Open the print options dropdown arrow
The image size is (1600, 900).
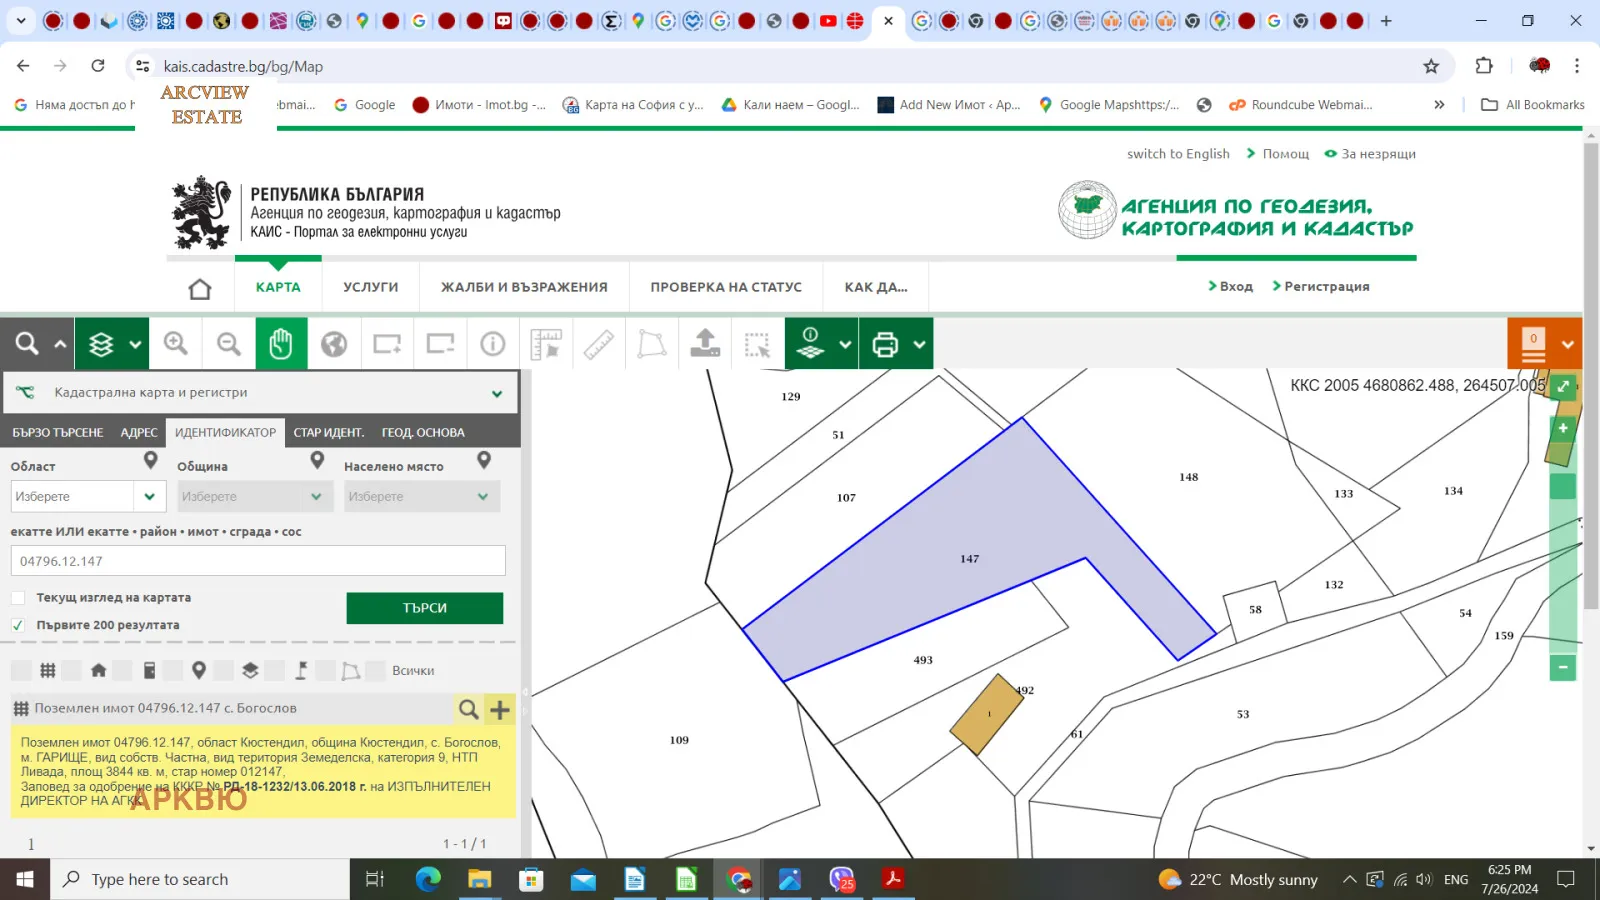point(919,344)
